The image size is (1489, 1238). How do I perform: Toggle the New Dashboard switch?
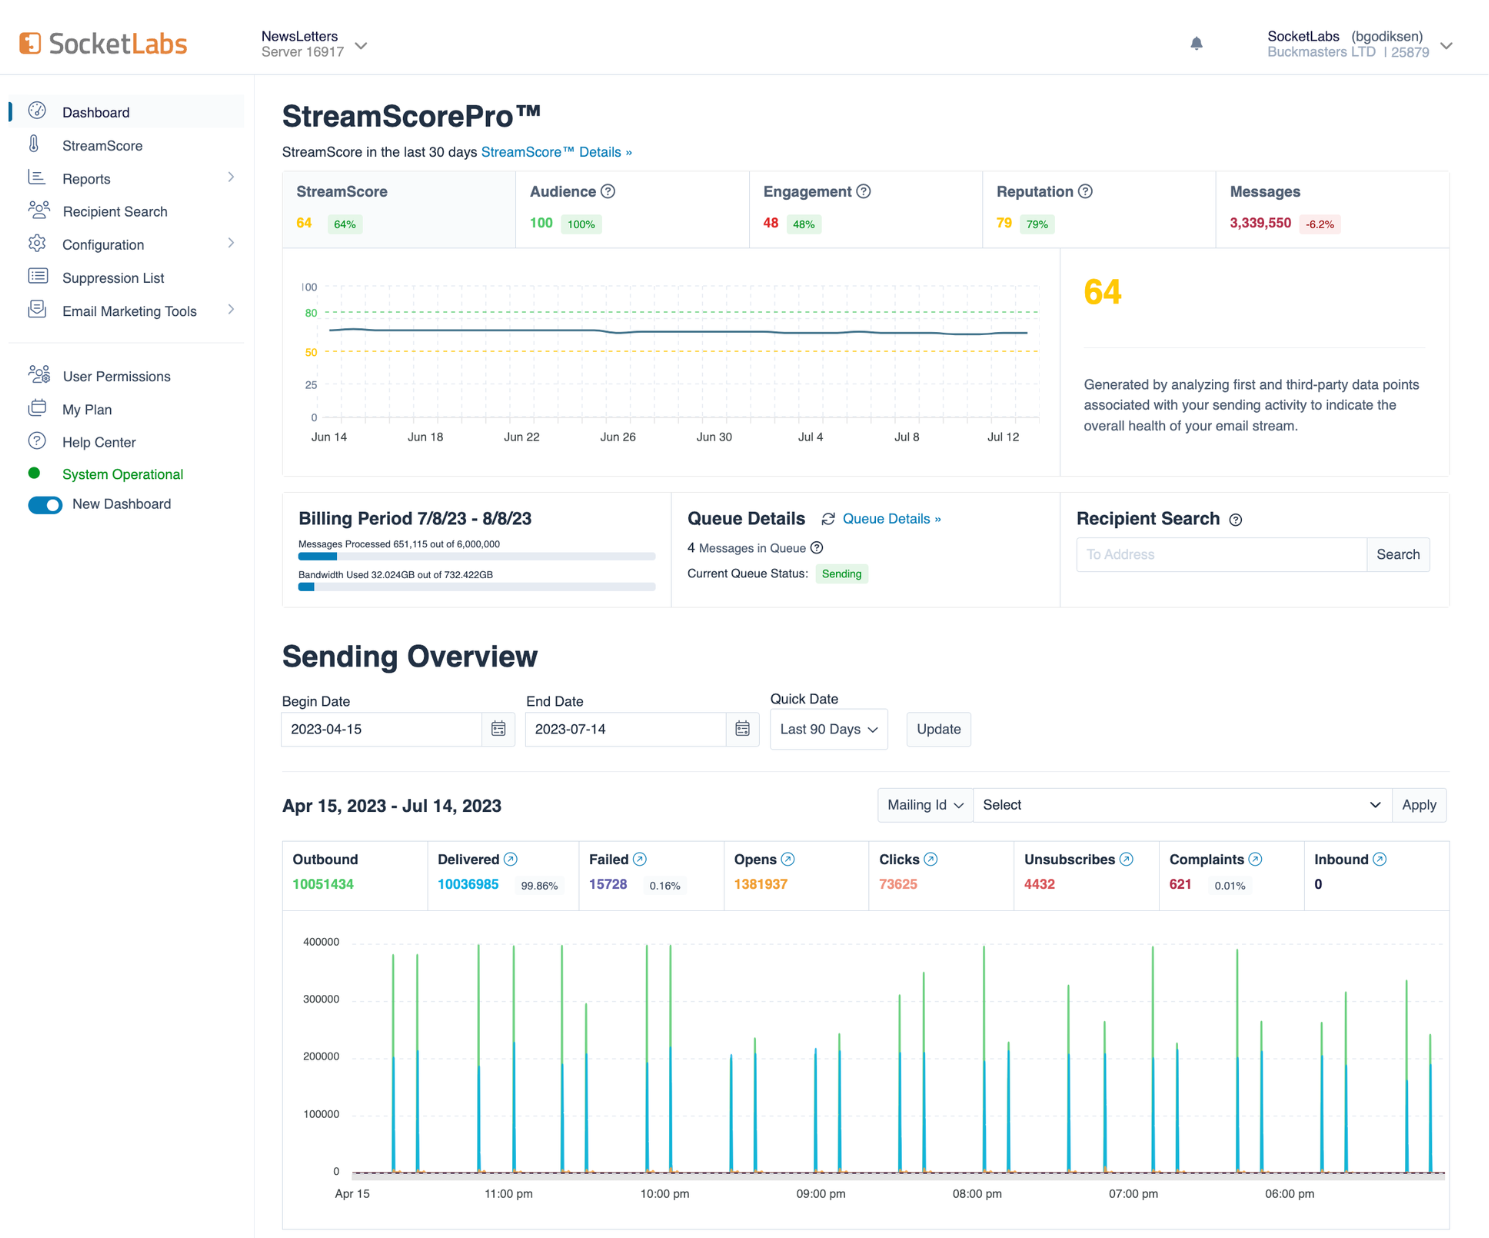coord(45,505)
